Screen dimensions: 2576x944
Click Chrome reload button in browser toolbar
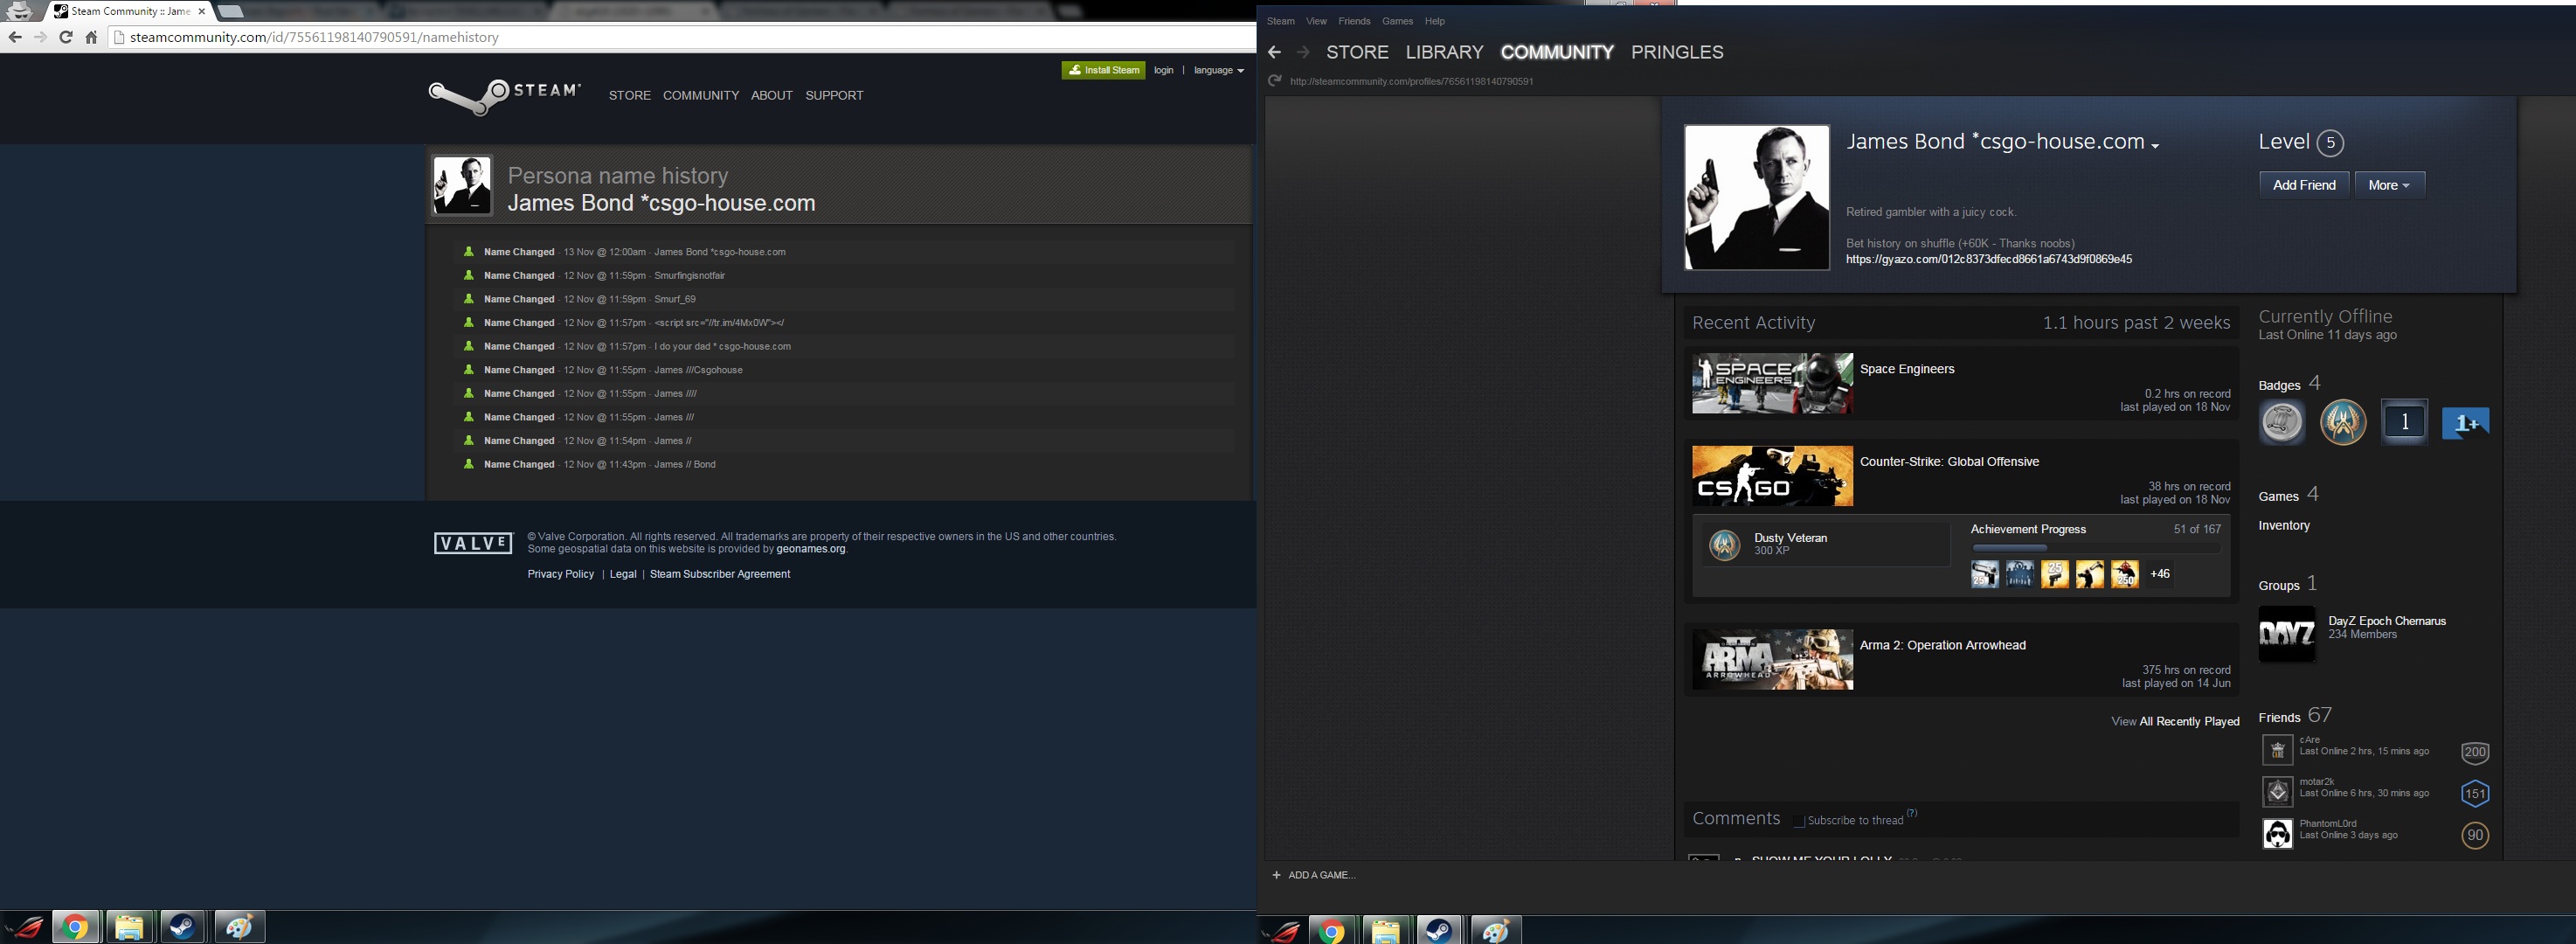point(66,37)
